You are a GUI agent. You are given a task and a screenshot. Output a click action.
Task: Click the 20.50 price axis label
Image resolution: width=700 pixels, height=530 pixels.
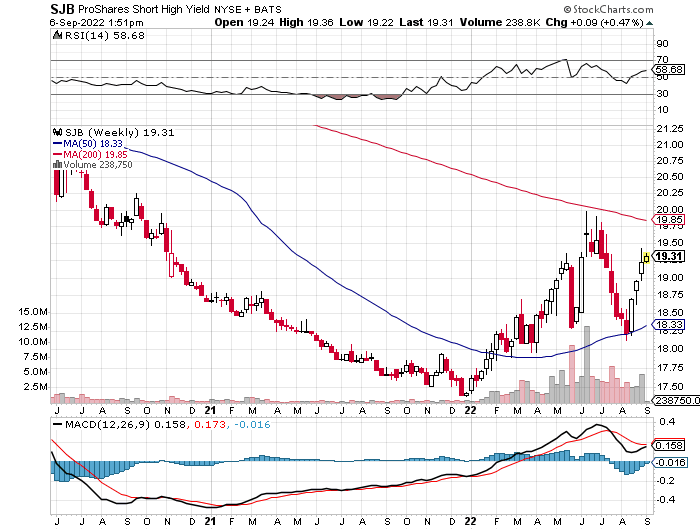click(x=670, y=177)
